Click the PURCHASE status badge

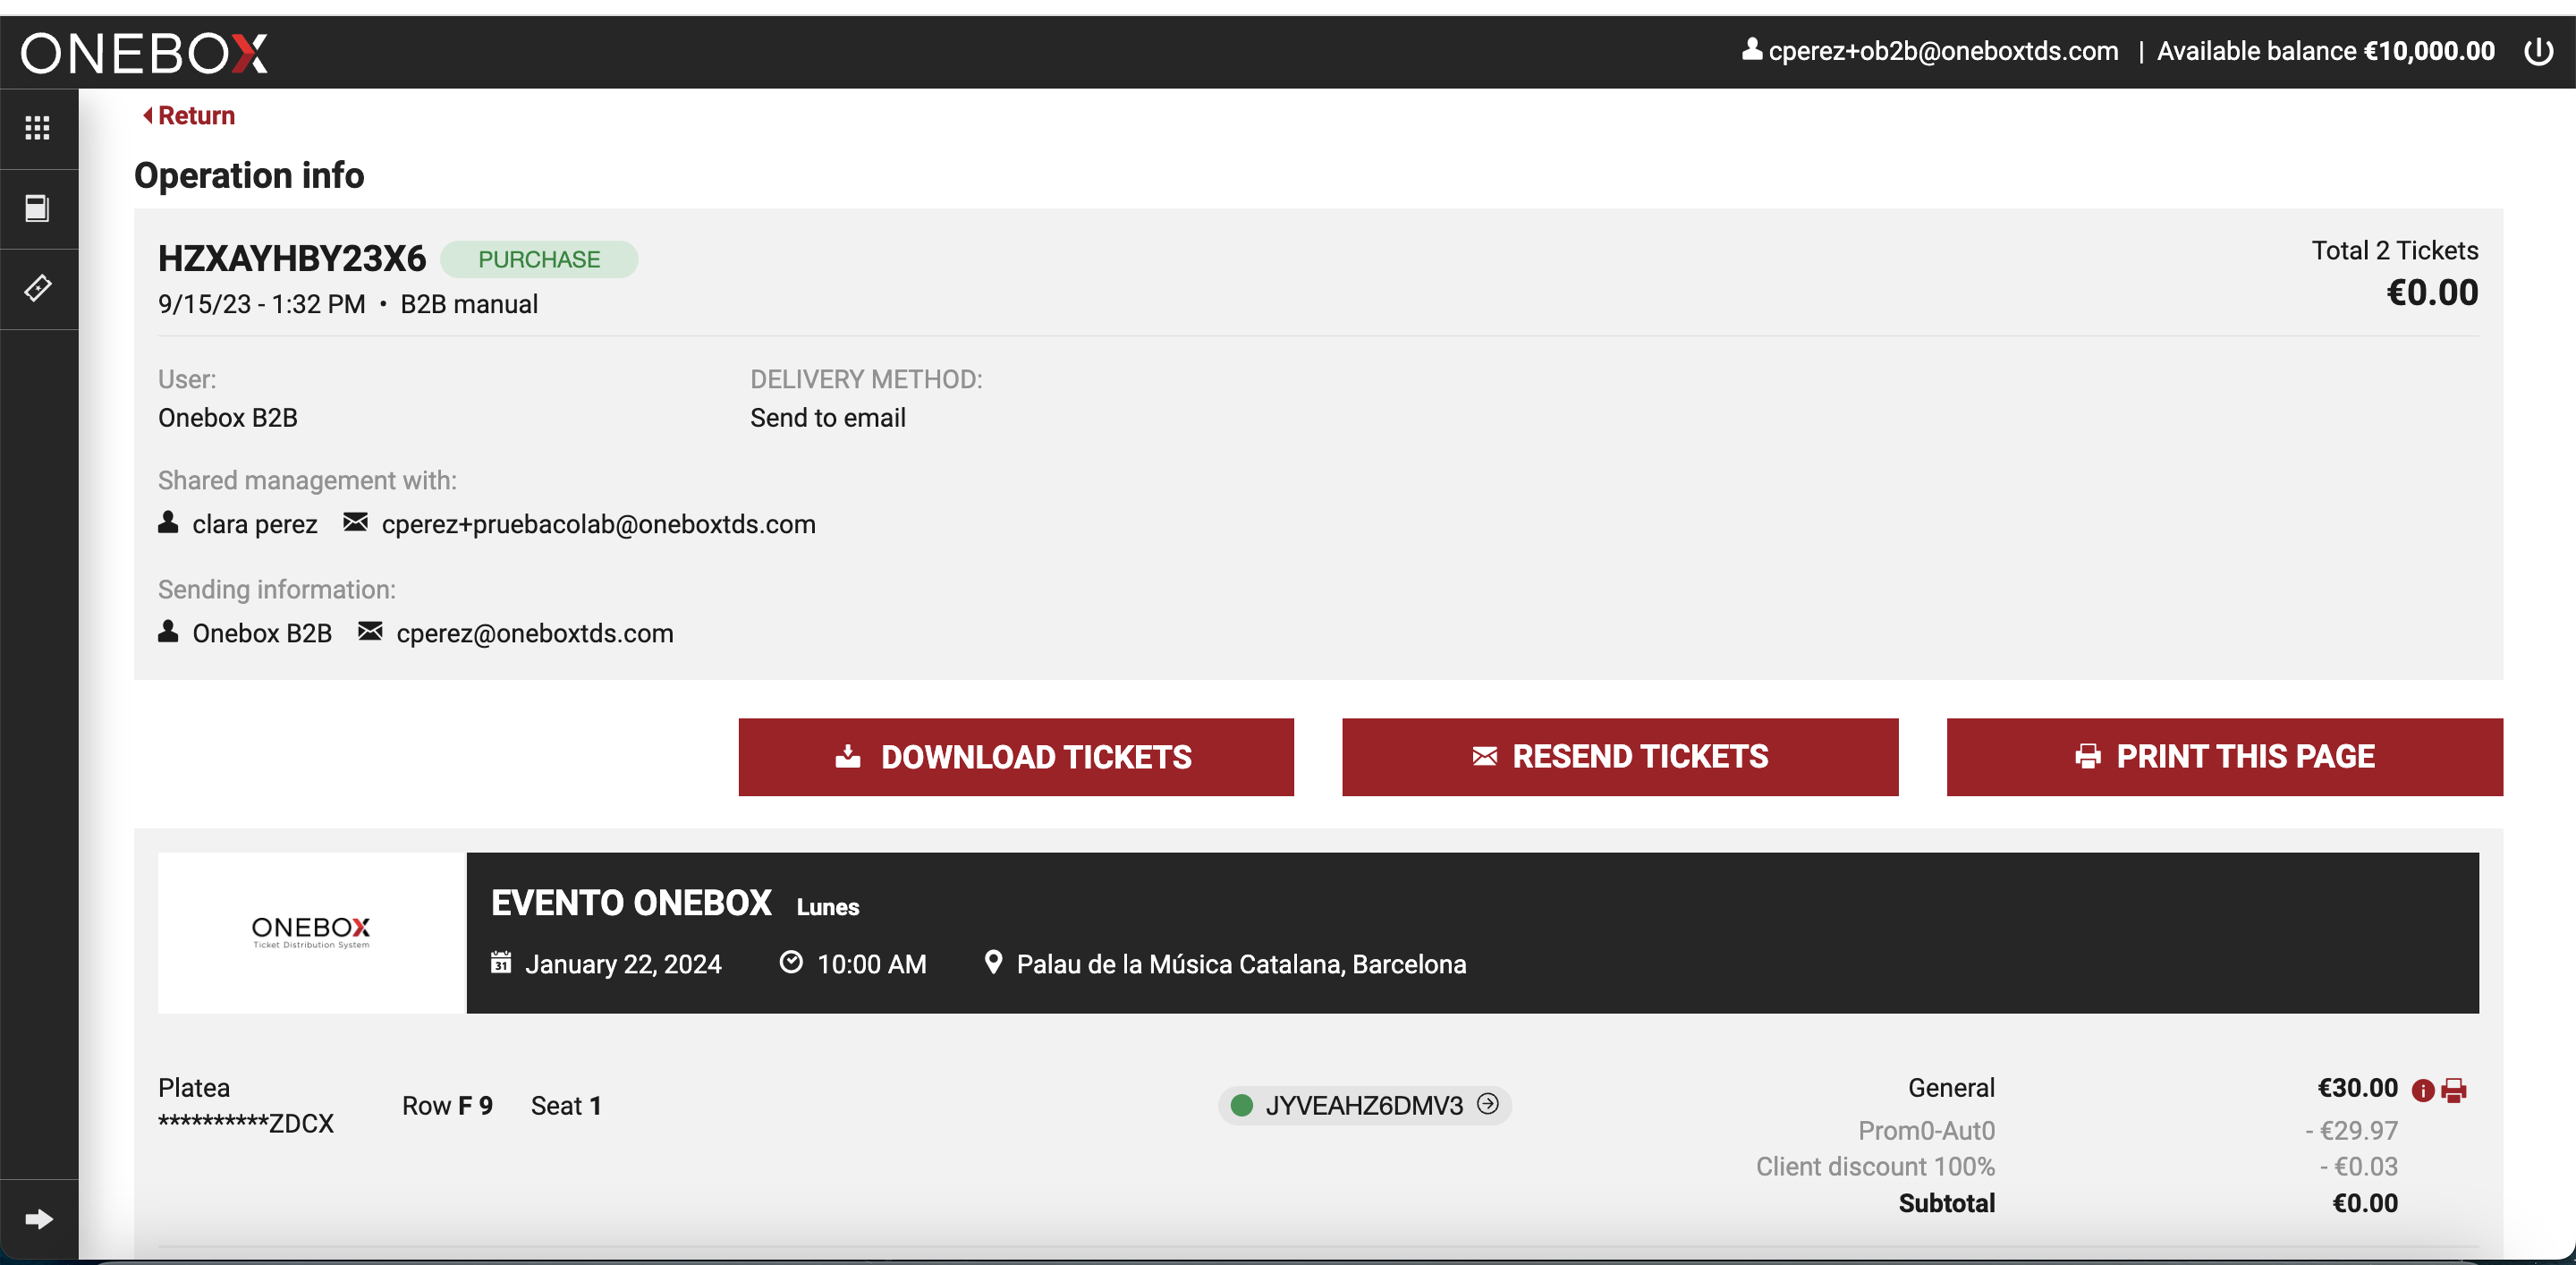[x=539, y=259]
